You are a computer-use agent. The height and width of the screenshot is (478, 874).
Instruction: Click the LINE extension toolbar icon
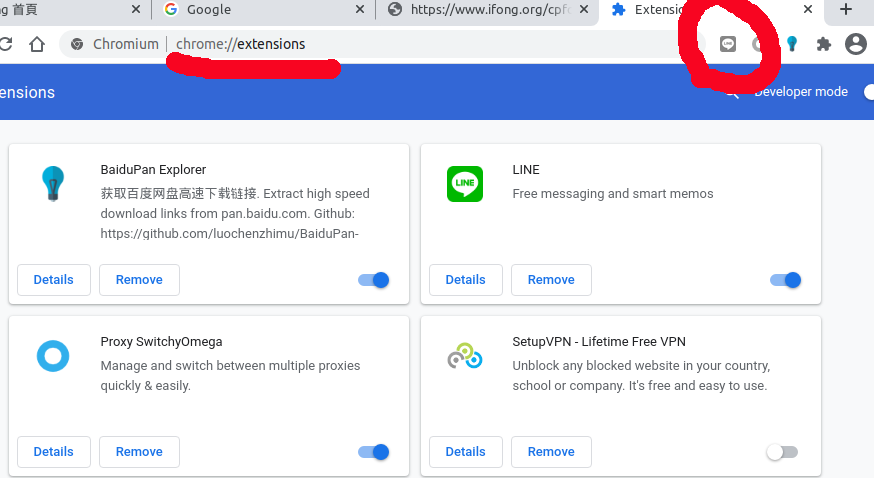(728, 44)
